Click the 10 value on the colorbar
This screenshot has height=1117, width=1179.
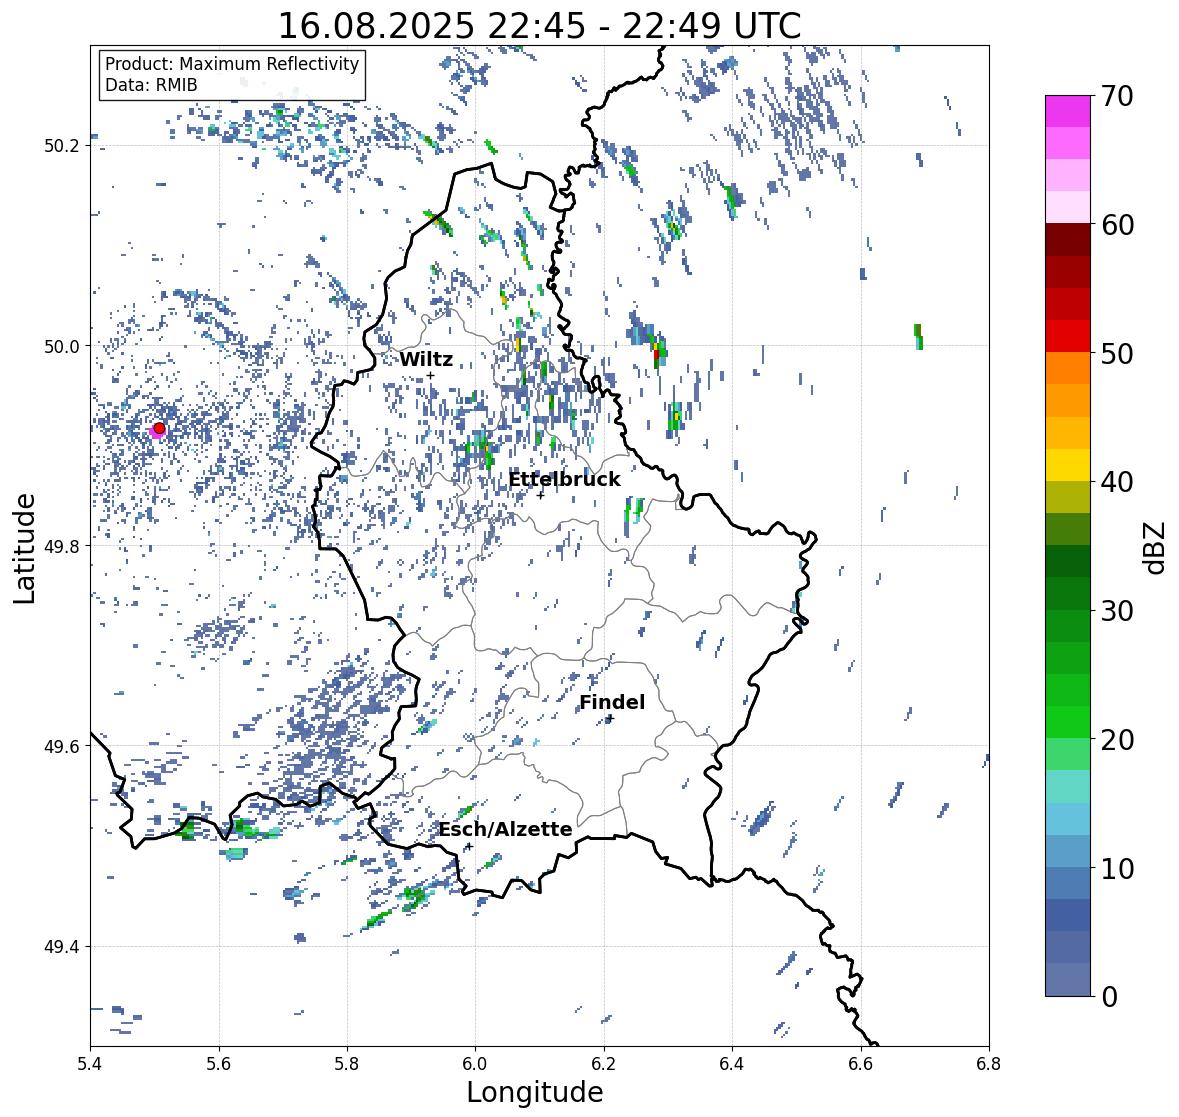coord(1117,868)
